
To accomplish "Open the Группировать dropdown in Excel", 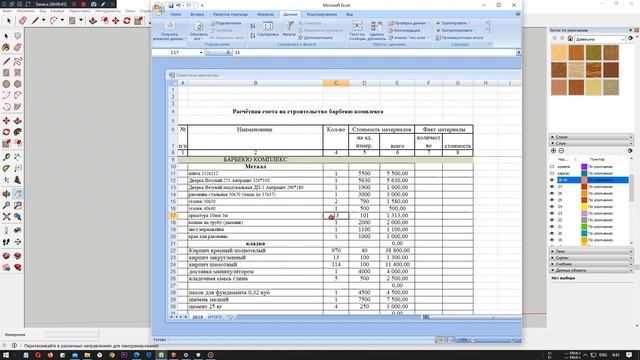I will pos(453,23).
